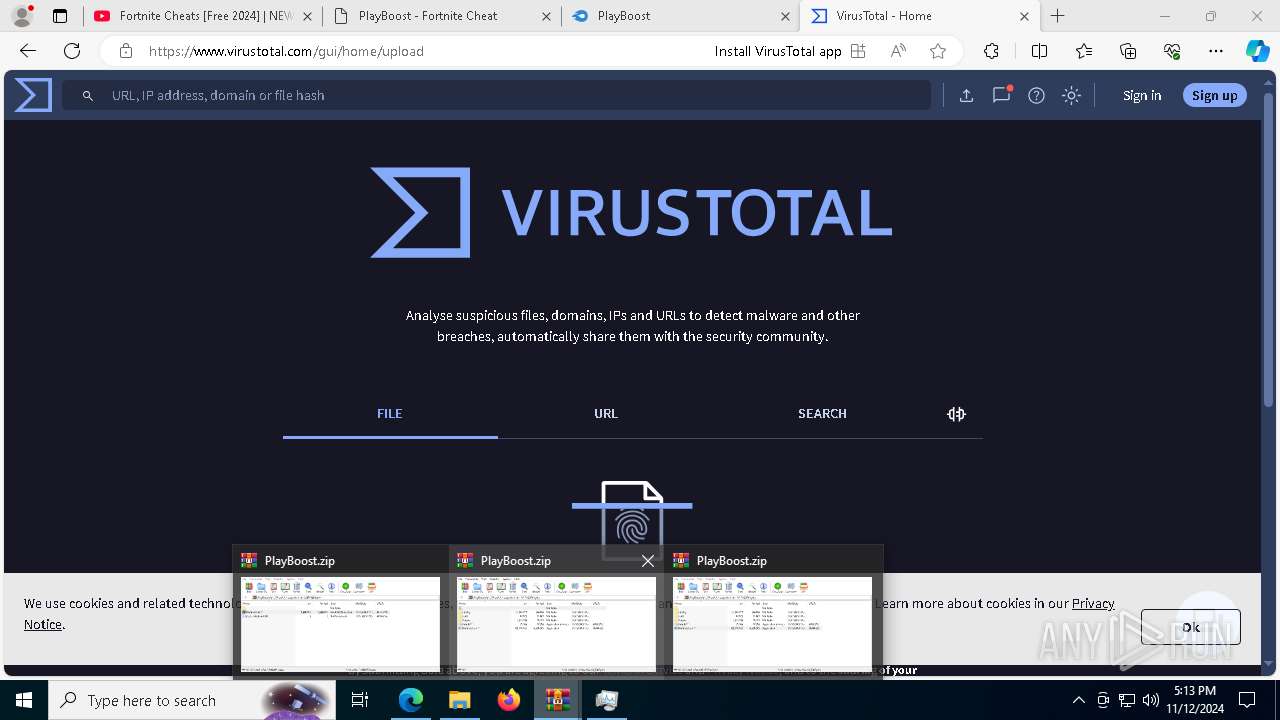1280x720 pixels.
Task: Switch to Fortnite Cheats YouTube tab
Action: [x=205, y=16]
